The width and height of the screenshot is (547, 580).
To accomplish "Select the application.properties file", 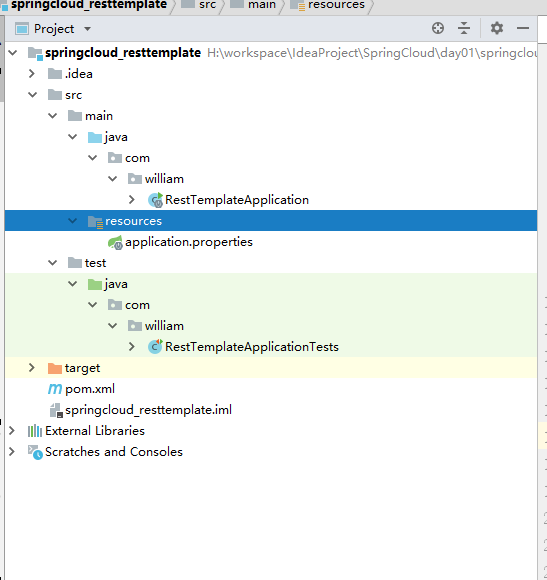I will coord(189,242).
